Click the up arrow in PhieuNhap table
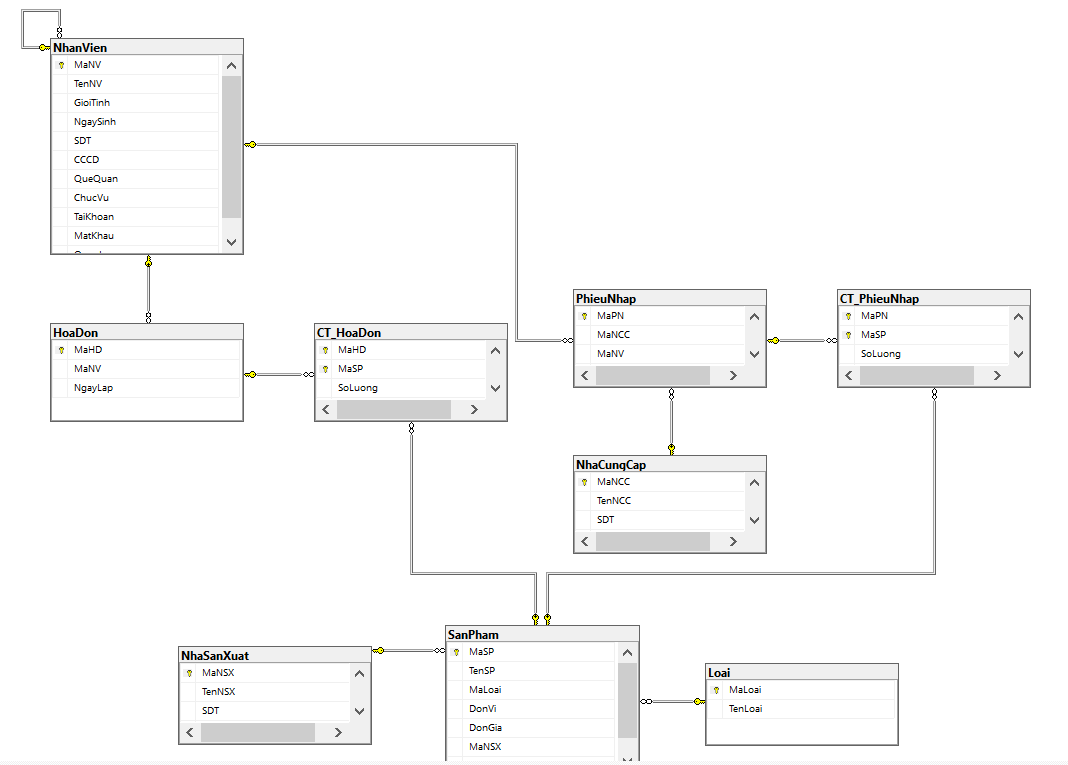This screenshot has width=1068, height=765. click(754, 317)
